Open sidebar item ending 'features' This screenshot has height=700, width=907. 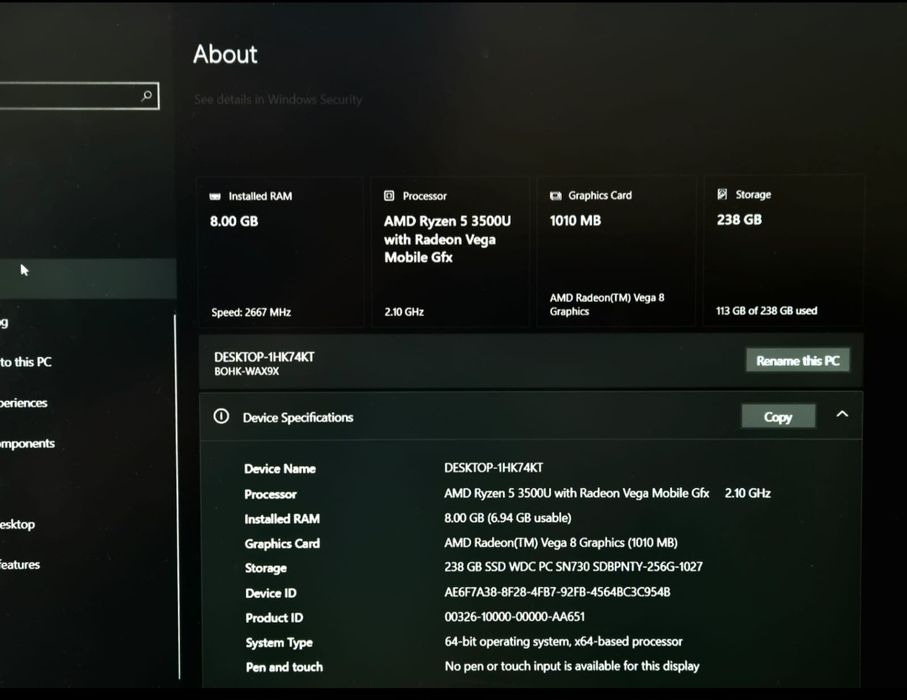coord(20,565)
